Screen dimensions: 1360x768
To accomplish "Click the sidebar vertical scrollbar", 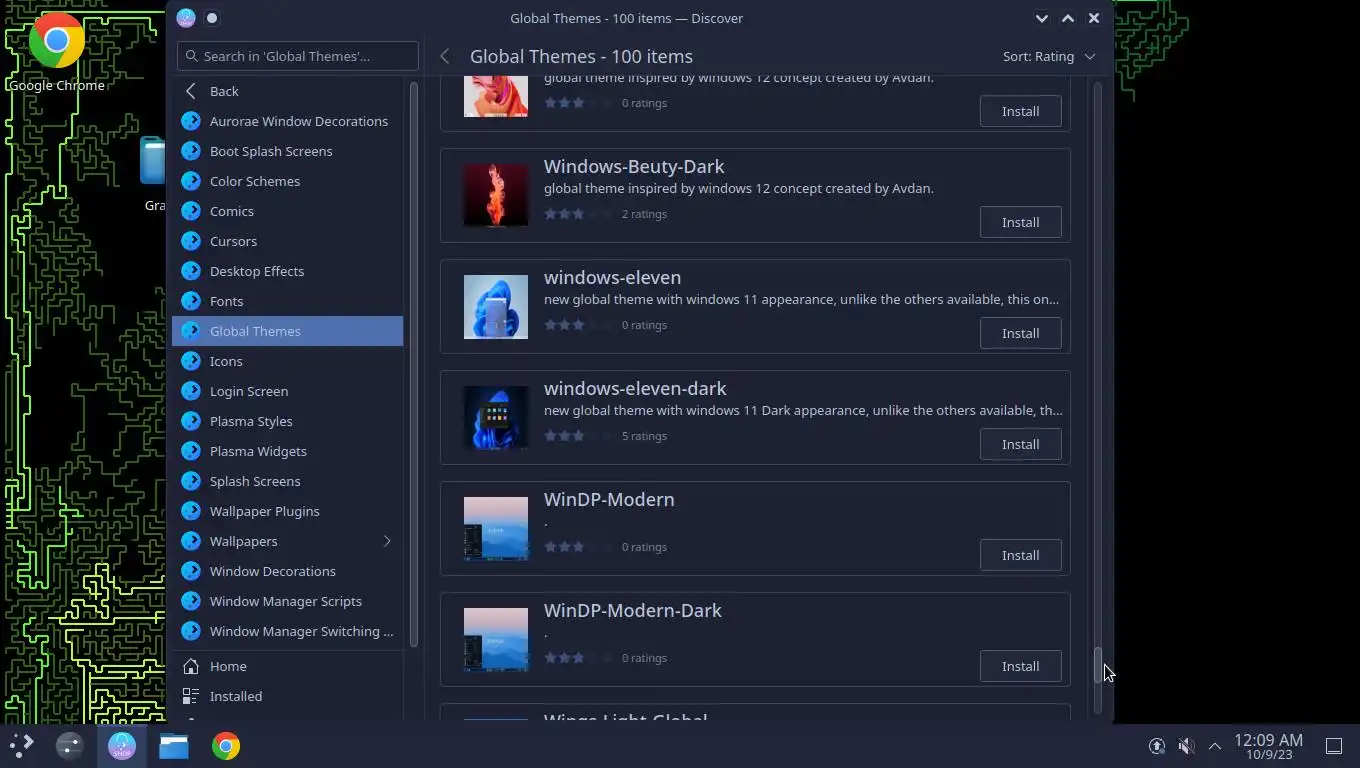I will [414, 363].
